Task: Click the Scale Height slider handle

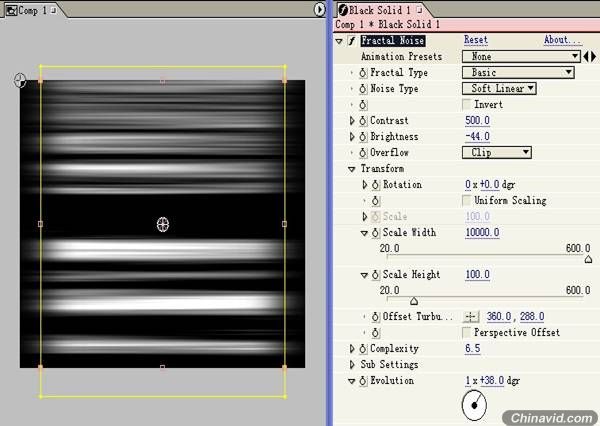Action: pyautogui.click(x=414, y=302)
